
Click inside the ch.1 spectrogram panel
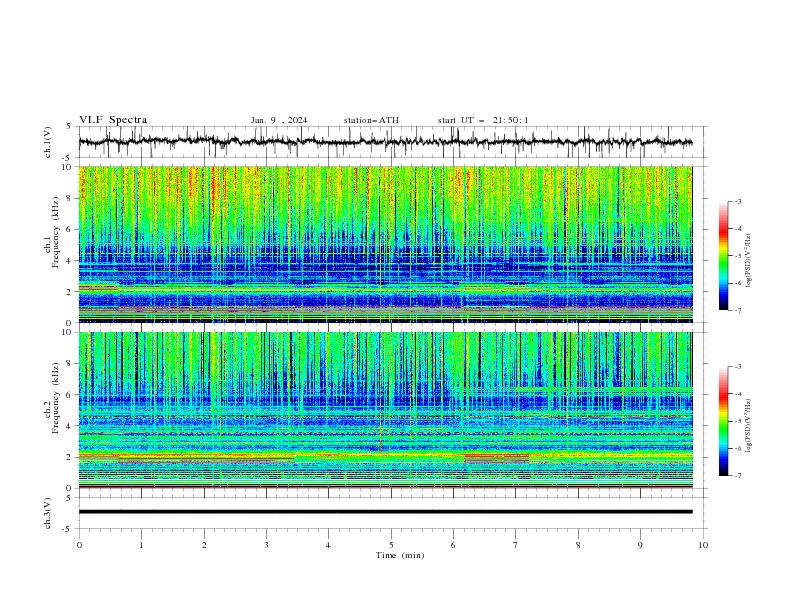(386, 244)
